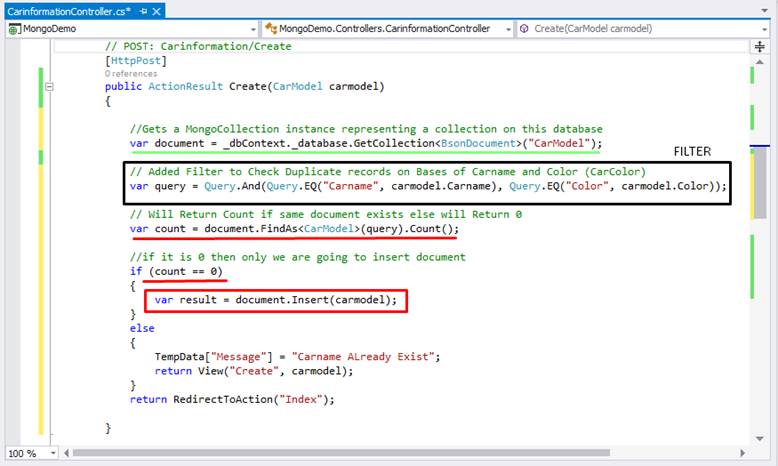Screen dimensions: 778x466
Task: Click the "Carname" string in the query
Action: [351, 186]
